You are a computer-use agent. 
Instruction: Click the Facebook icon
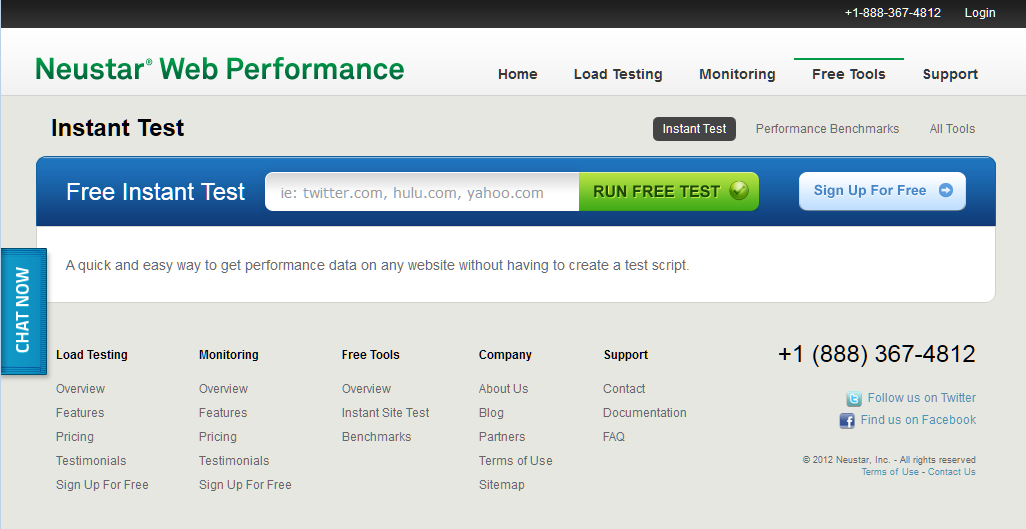click(x=847, y=420)
